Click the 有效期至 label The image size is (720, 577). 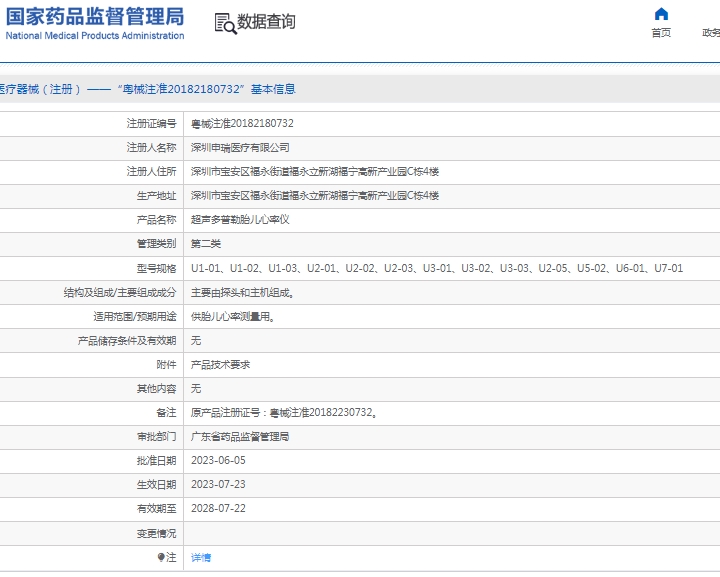pos(157,509)
